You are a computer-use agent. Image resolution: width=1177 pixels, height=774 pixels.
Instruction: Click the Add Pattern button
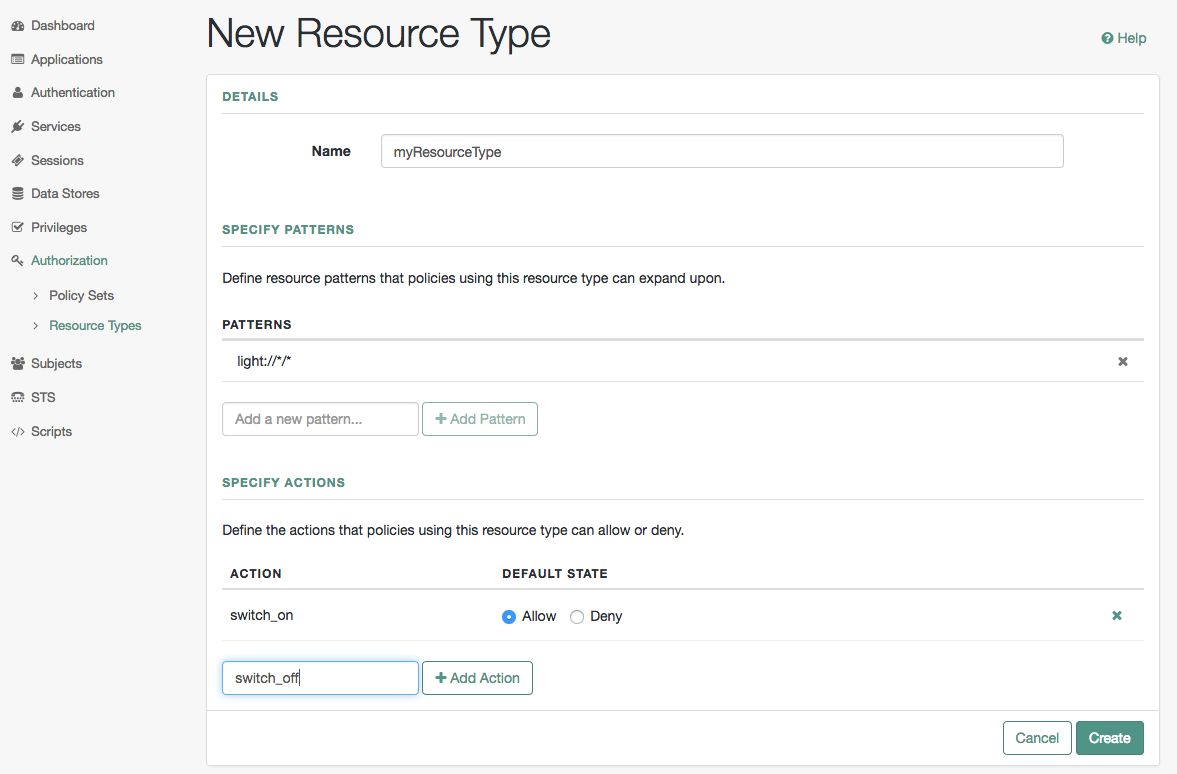(480, 419)
